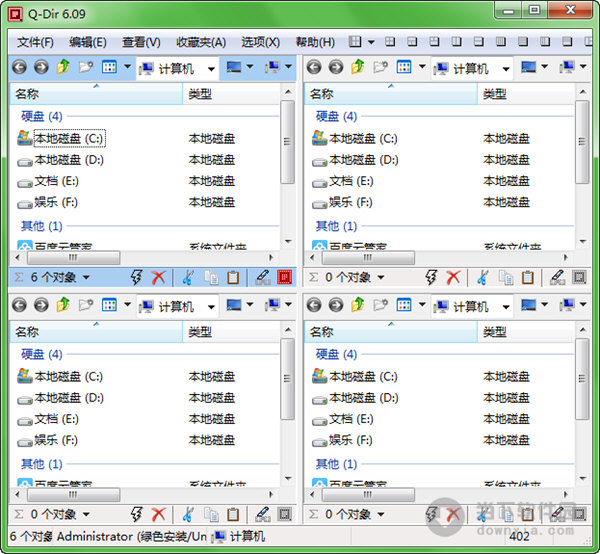
Task: Sort by 名称 column in top-right pane
Action: [x=391, y=94]
